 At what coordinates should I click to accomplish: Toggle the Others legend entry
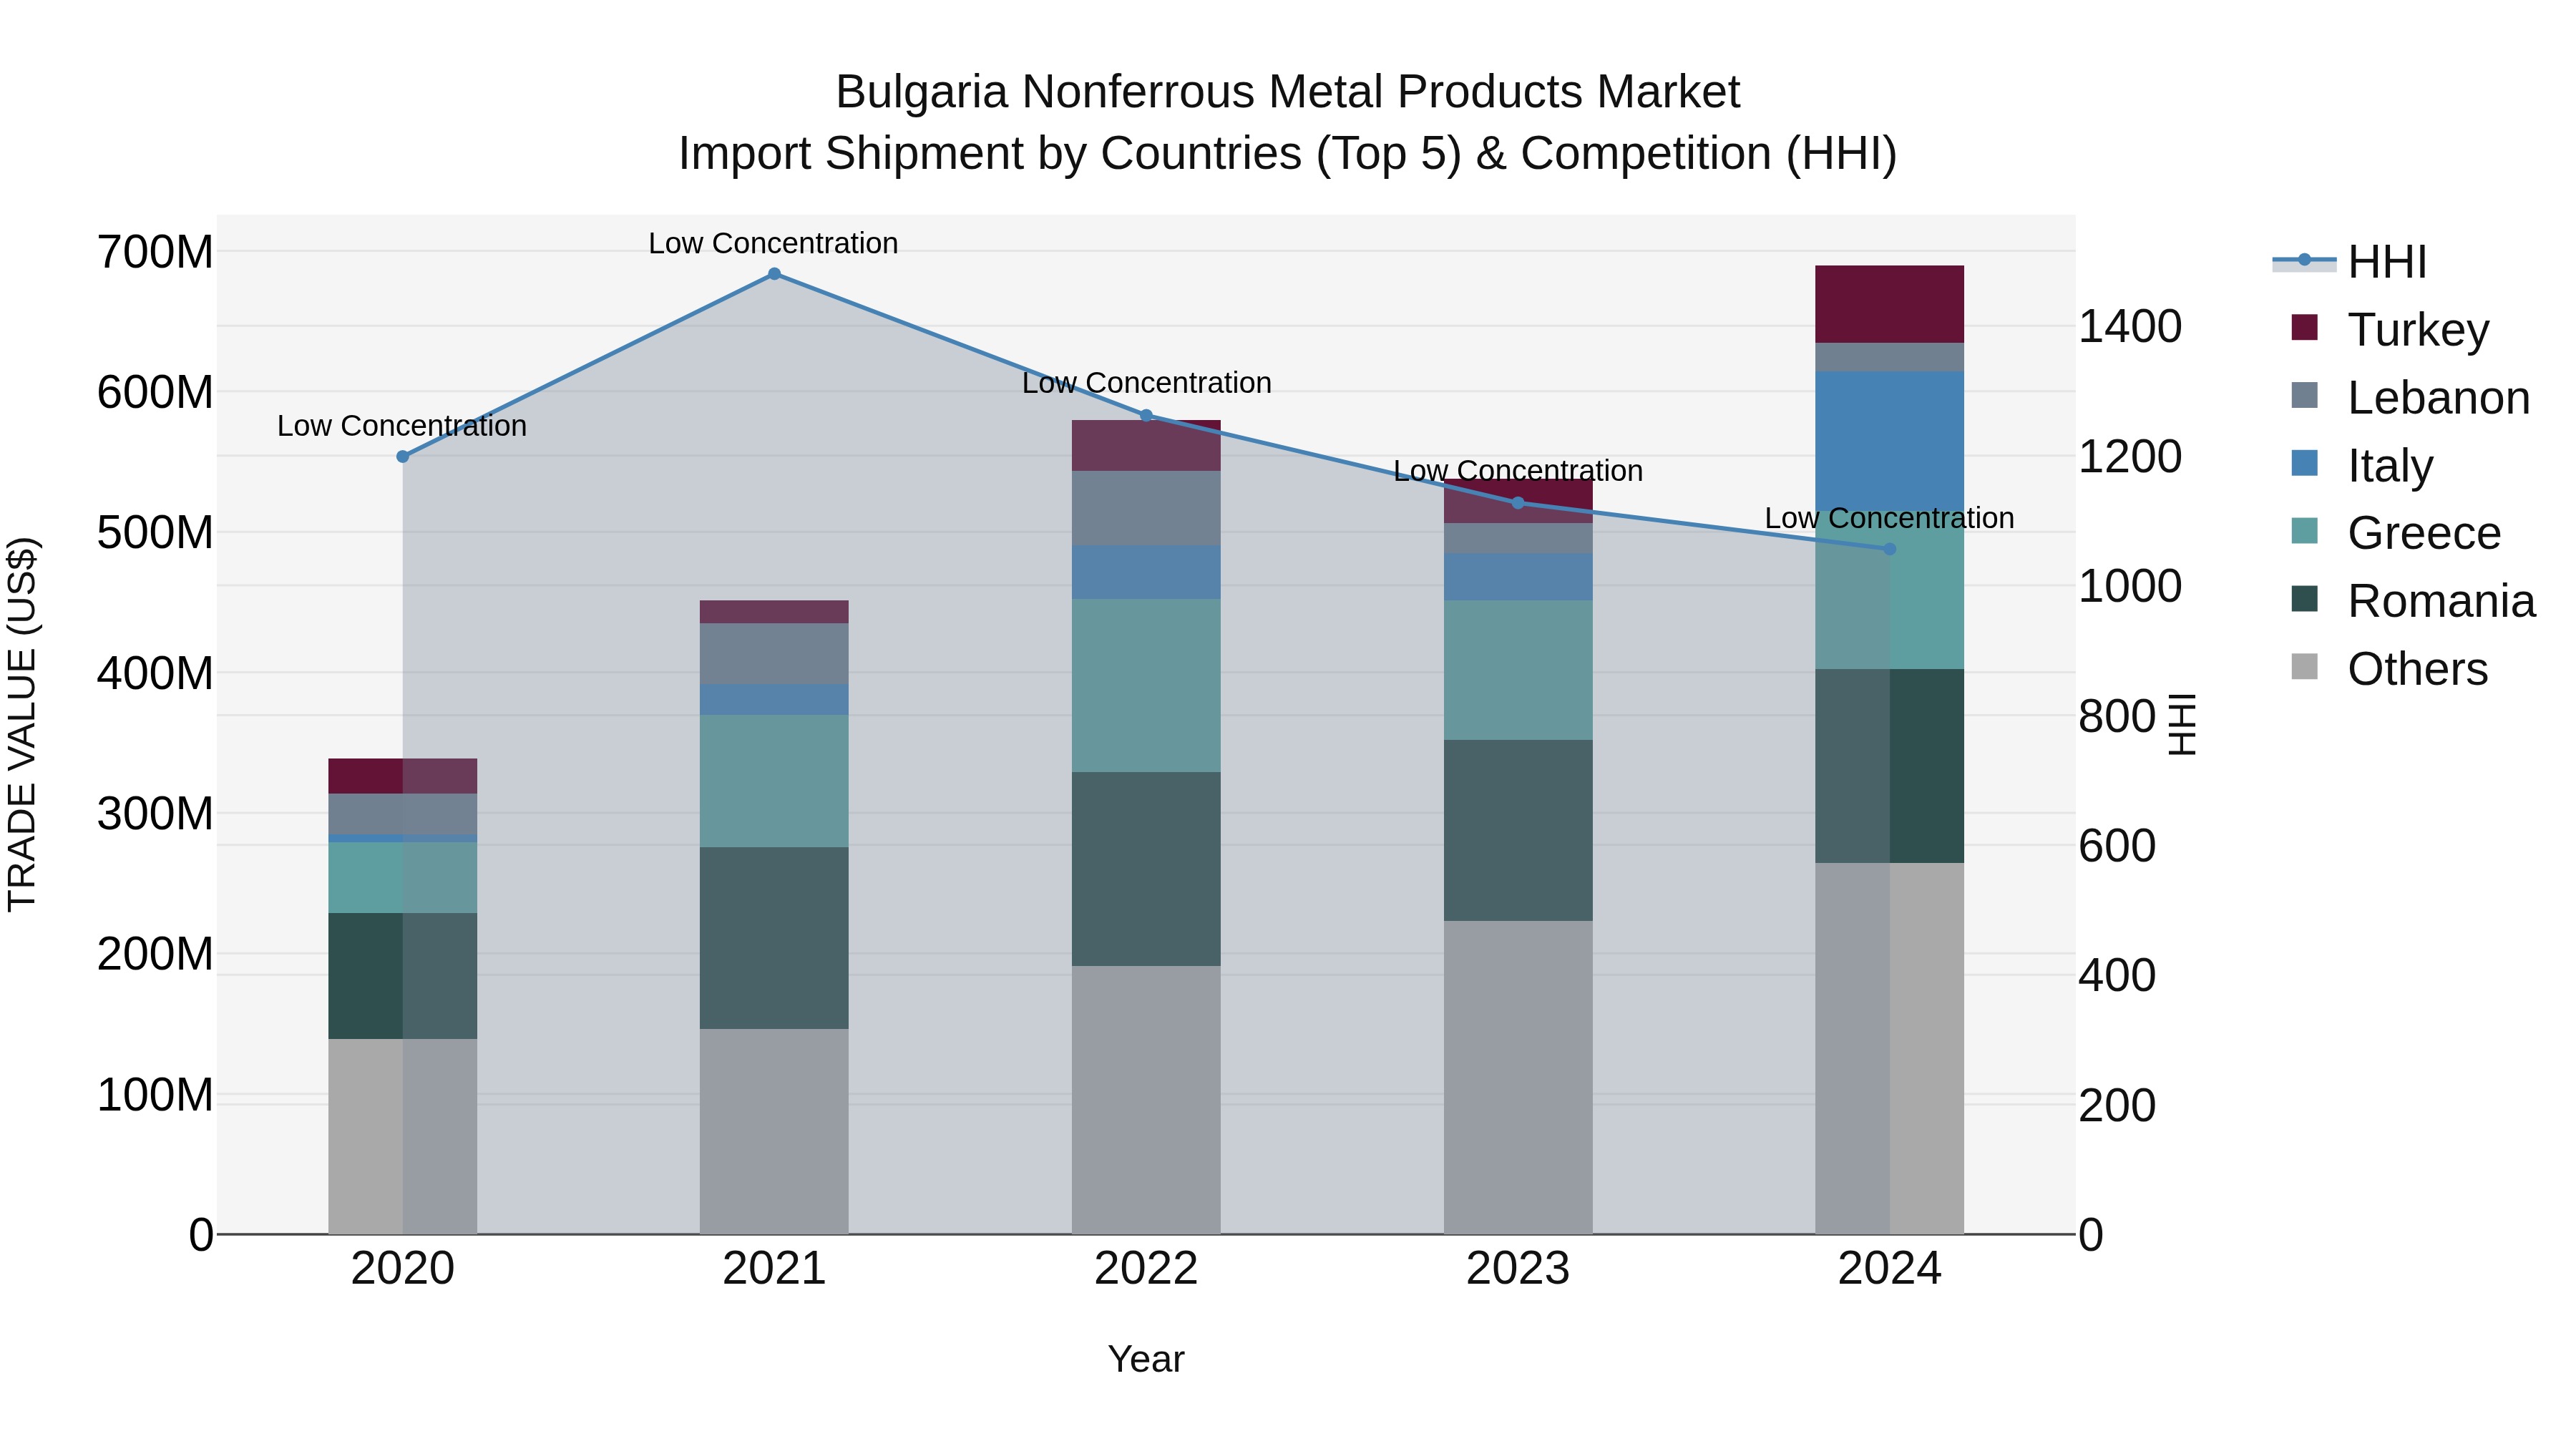[2389, 669]
